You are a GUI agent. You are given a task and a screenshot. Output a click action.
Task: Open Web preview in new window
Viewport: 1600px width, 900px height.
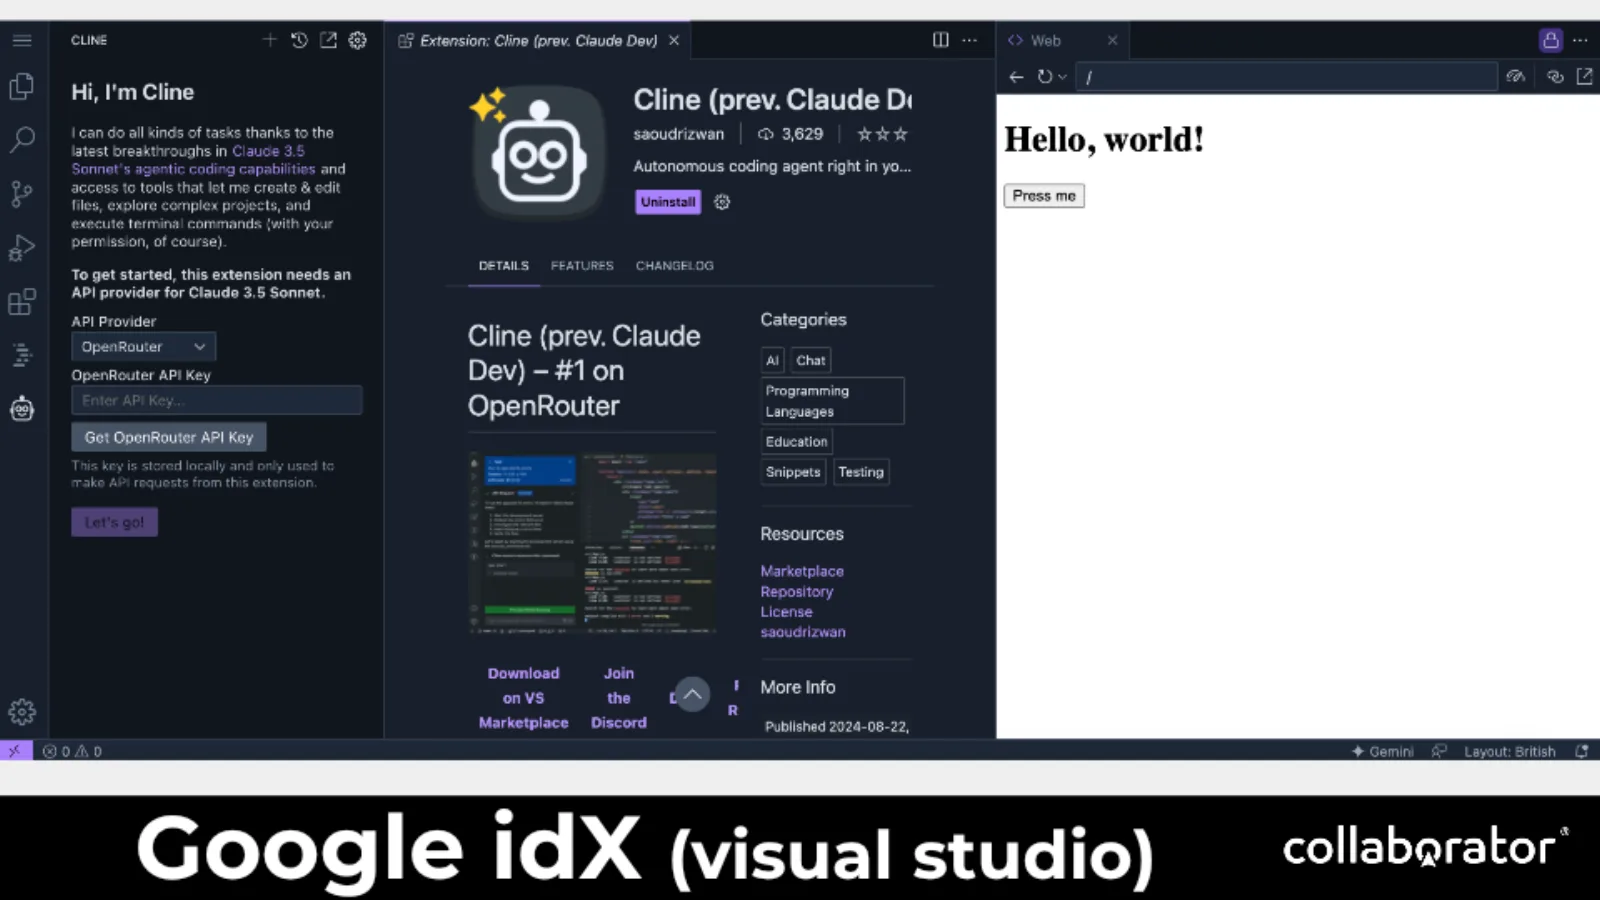(x=1584, y=77)
